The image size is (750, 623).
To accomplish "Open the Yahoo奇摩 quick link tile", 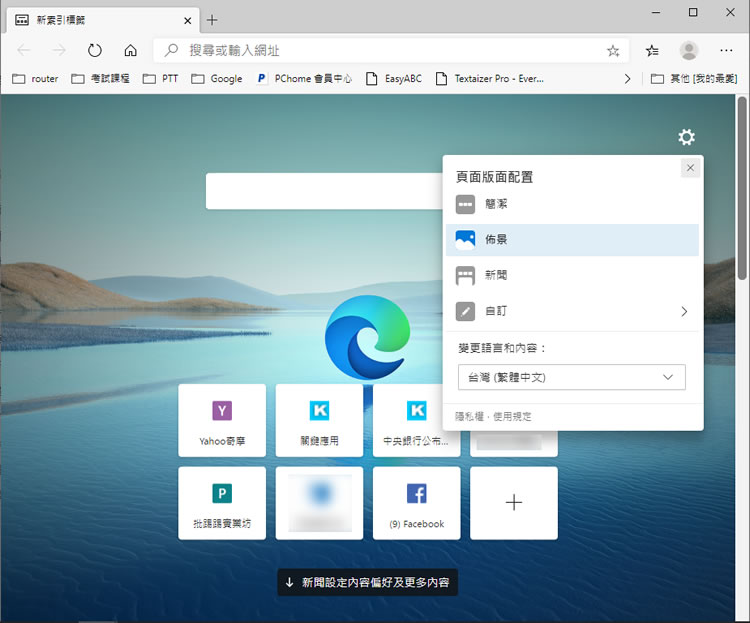I will click(x=222, y=420).
